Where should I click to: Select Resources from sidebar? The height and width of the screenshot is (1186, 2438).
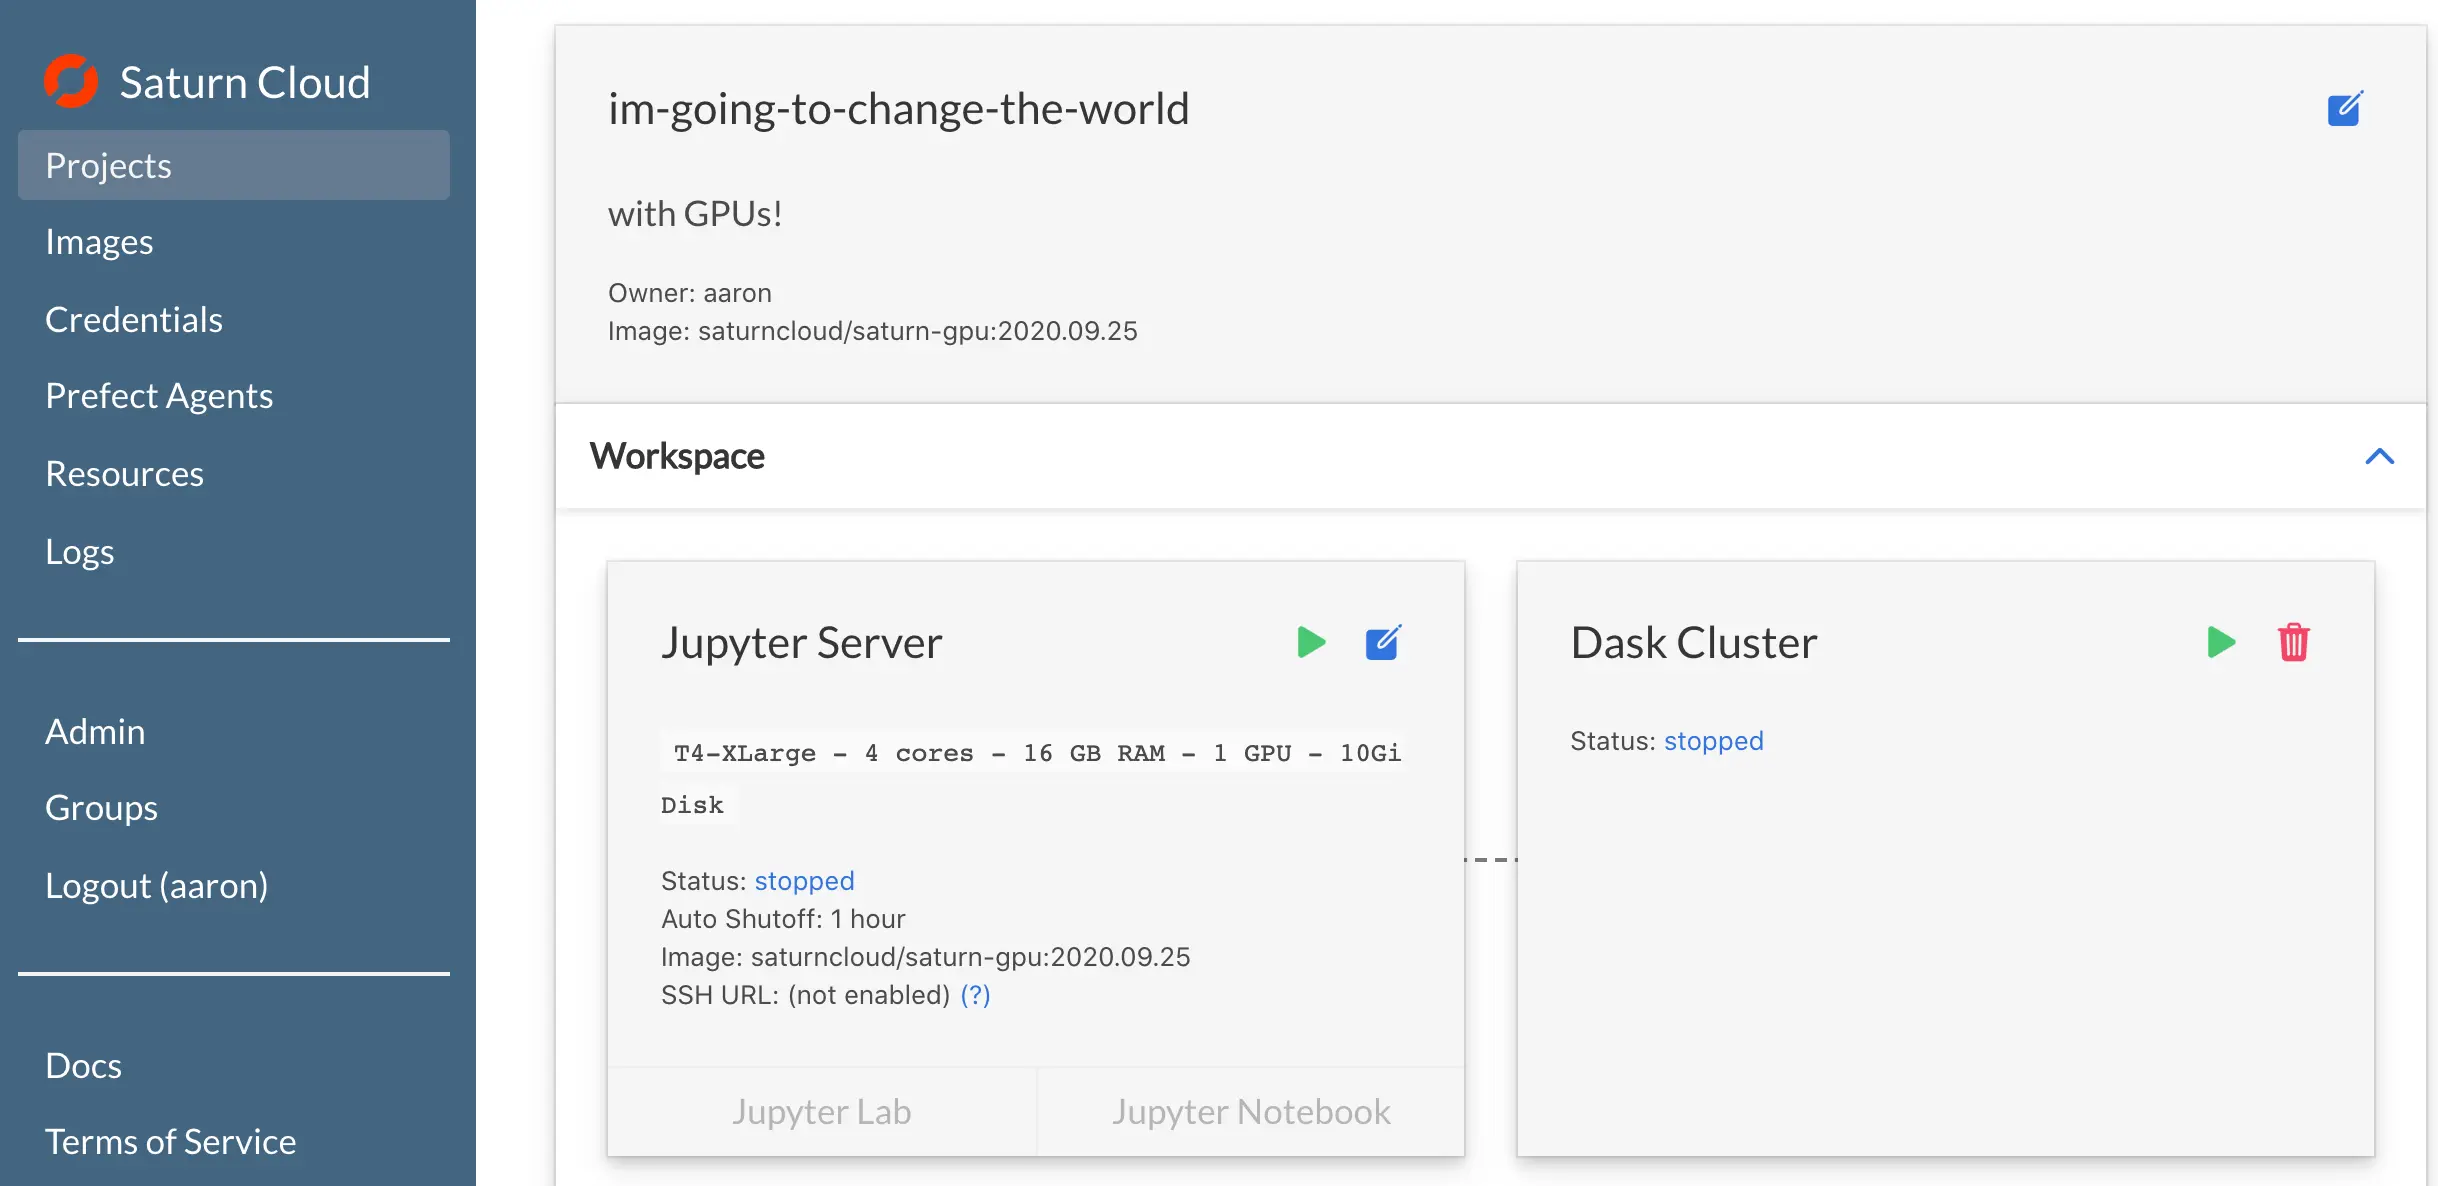[124, 474]
